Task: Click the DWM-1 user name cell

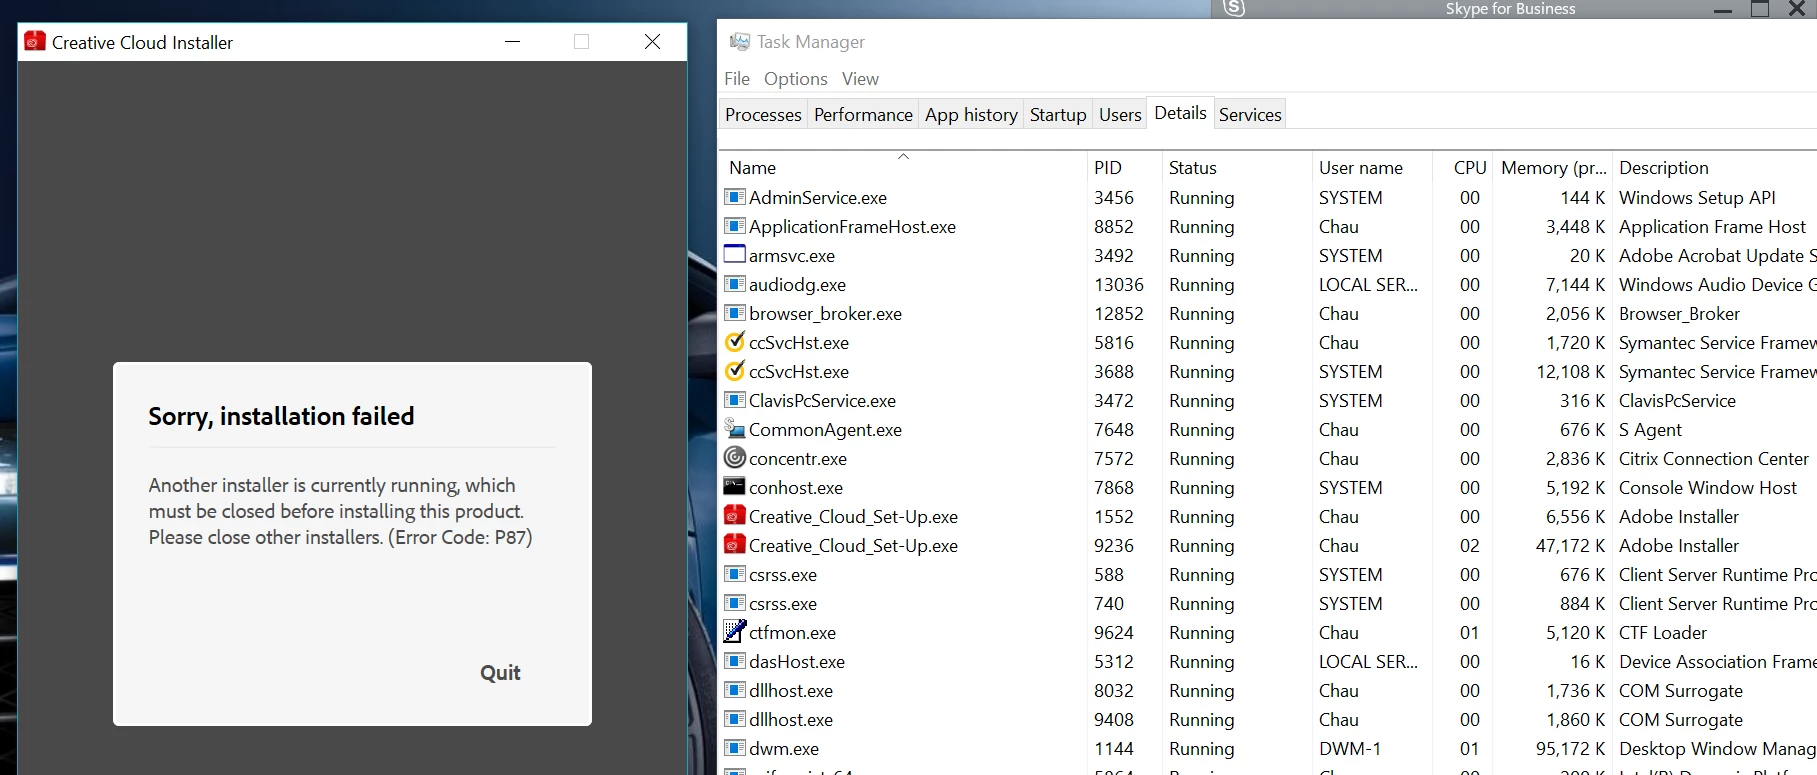Action: tap(1350, 748)
